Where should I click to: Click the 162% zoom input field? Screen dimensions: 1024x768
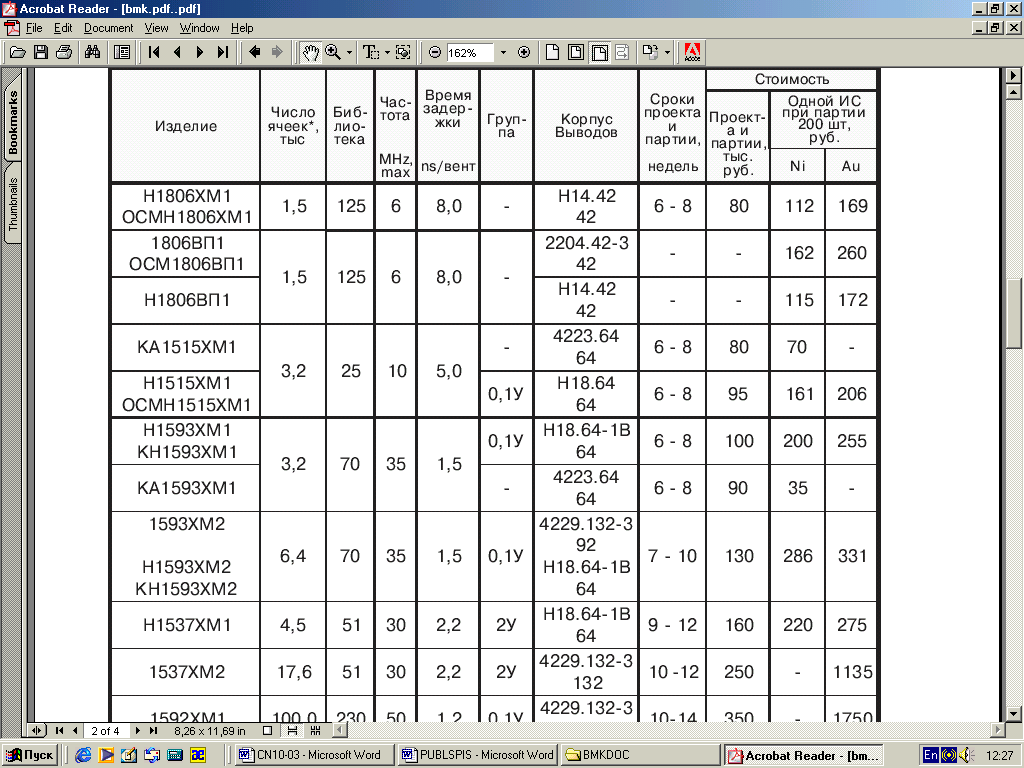pos(469,52)
